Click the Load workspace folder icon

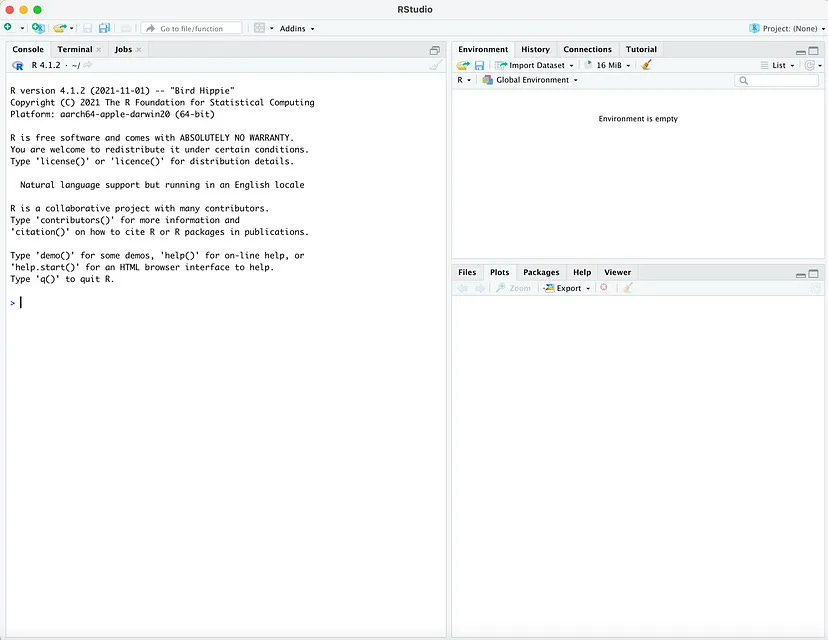pos(463,65)
